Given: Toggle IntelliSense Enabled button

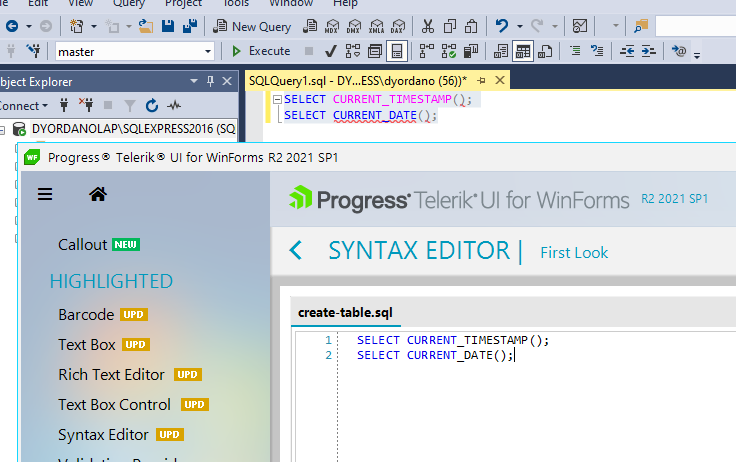Looking at the screenshot, I should click(397, 51).
